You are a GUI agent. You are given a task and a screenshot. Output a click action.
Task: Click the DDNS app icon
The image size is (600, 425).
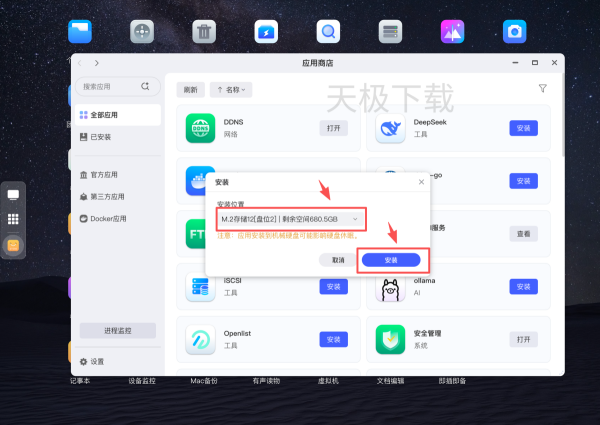[202, 128]
